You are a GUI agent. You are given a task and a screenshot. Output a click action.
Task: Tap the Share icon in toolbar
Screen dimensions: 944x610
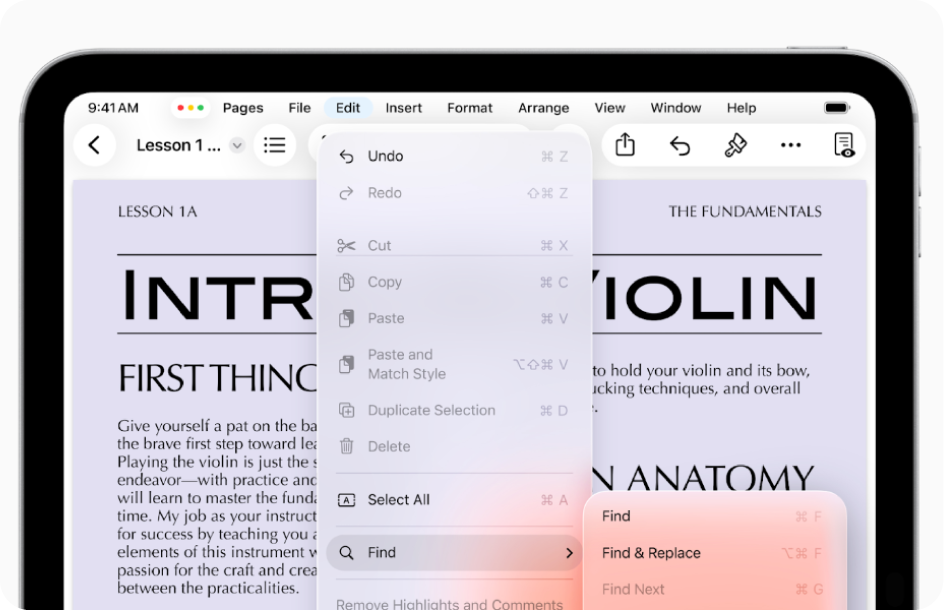(625, 145)
